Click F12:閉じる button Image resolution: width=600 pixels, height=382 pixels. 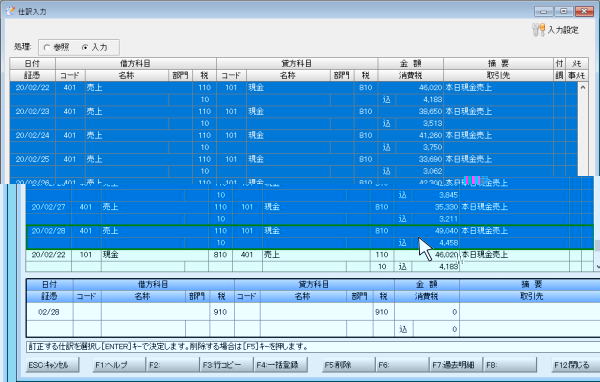pos(576,365)
